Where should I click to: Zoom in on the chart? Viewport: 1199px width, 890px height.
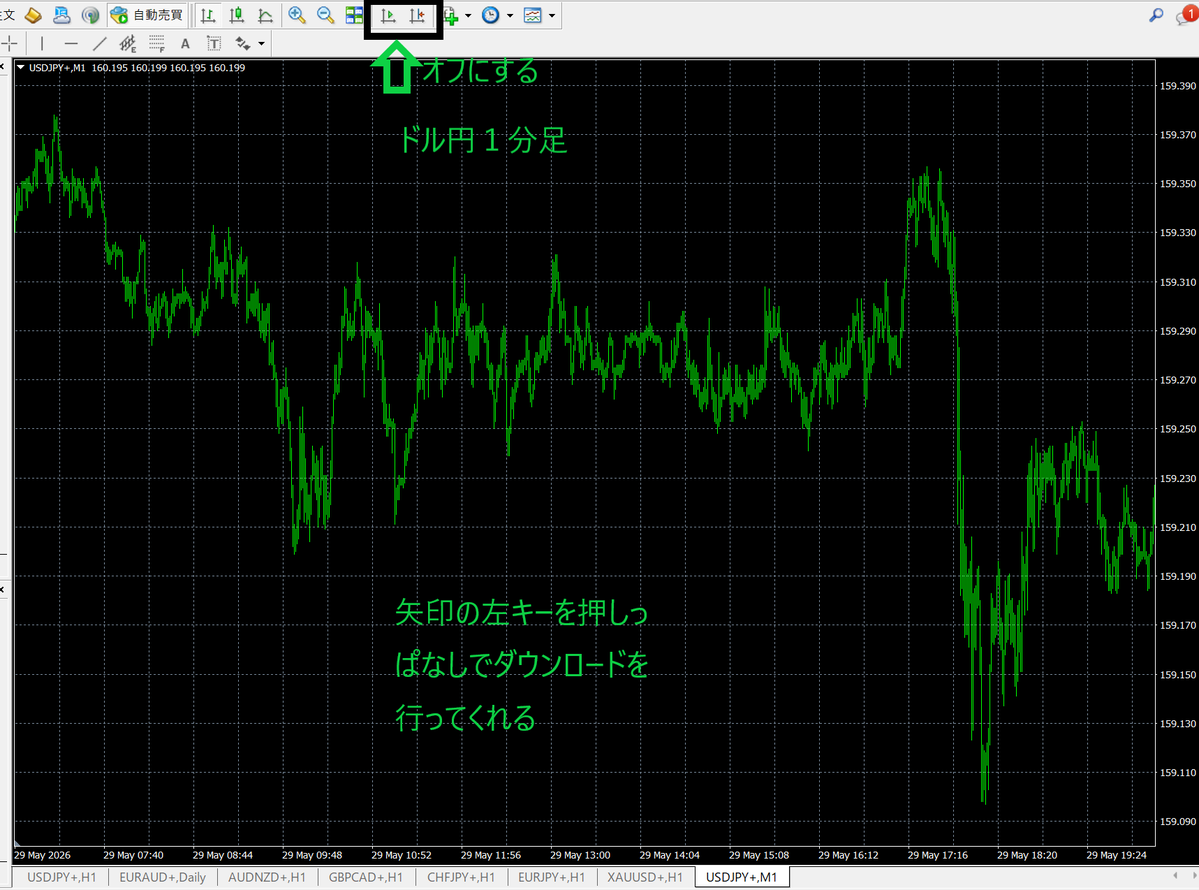coord(297,15)
